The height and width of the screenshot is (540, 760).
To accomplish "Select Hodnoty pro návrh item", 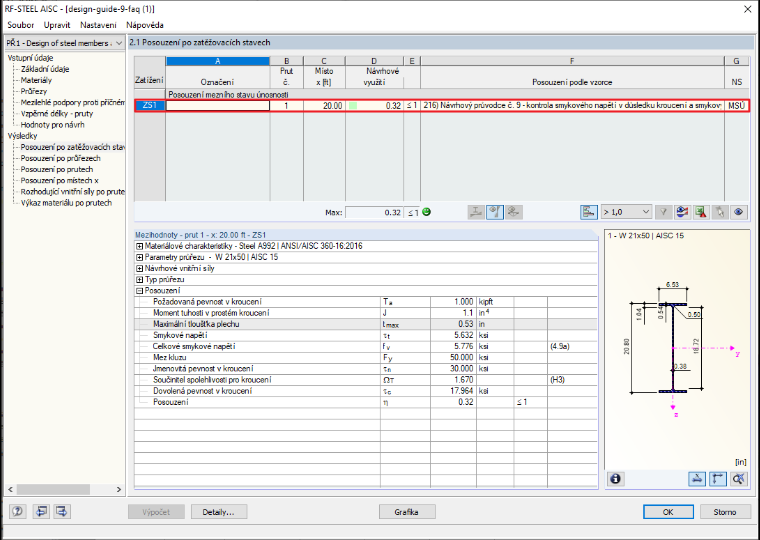I will click(x=52, y=125).
